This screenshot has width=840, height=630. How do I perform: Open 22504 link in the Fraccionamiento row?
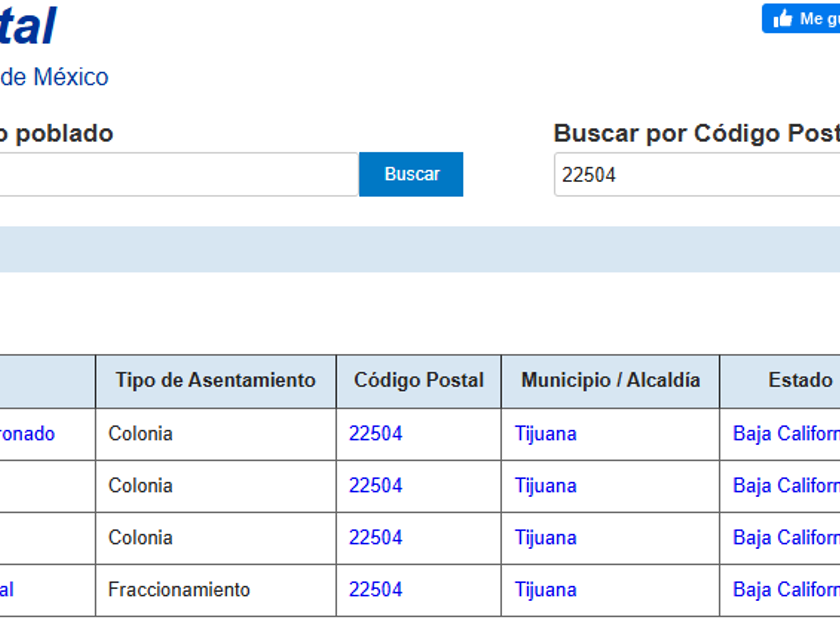[375, 590]
